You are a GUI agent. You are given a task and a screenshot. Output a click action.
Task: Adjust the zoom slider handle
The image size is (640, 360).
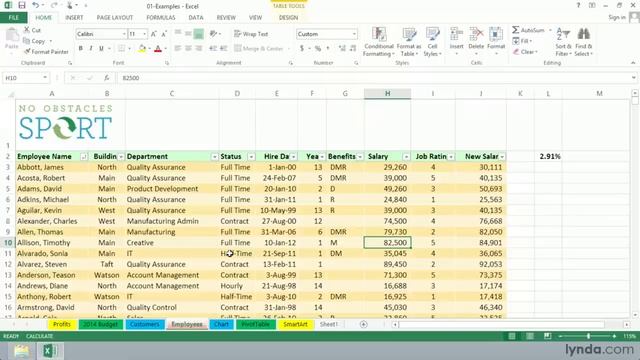pyautogui.click(x=588, y=336)
